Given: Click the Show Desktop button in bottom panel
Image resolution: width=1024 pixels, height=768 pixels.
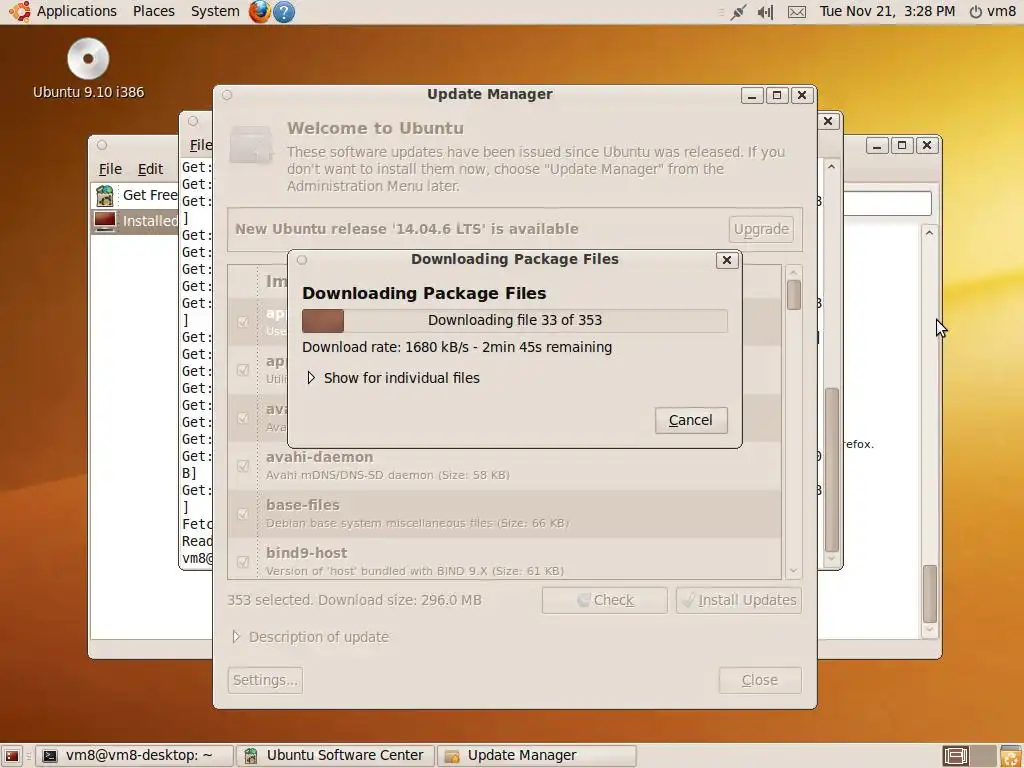Looking at the screenshot, I should 12,756.
